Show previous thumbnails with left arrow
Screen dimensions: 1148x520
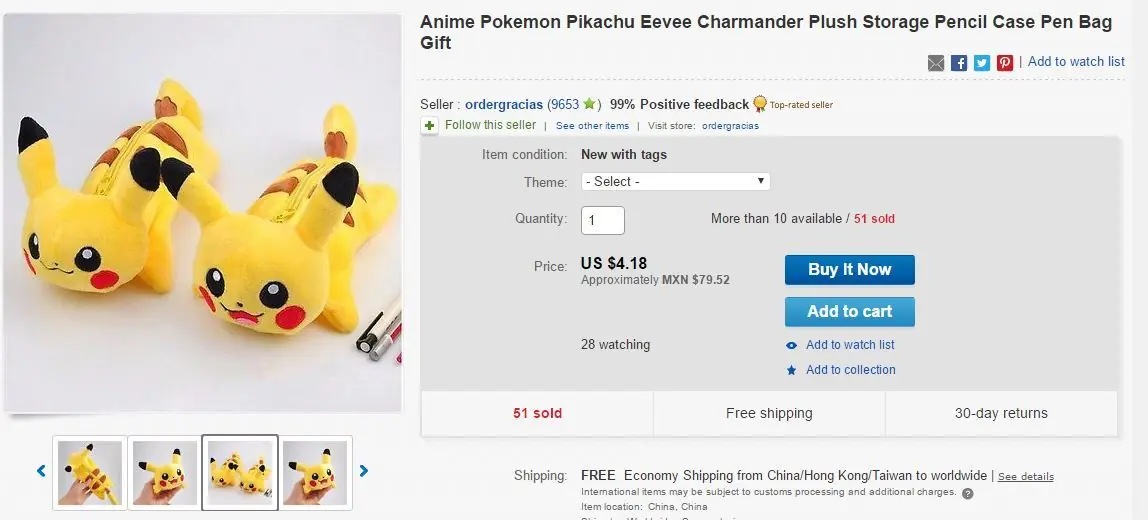point(41,470)
